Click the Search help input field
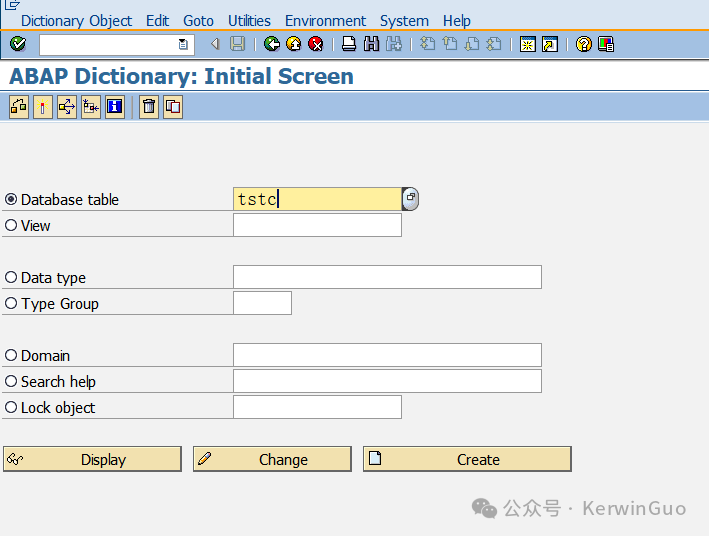 388,381
